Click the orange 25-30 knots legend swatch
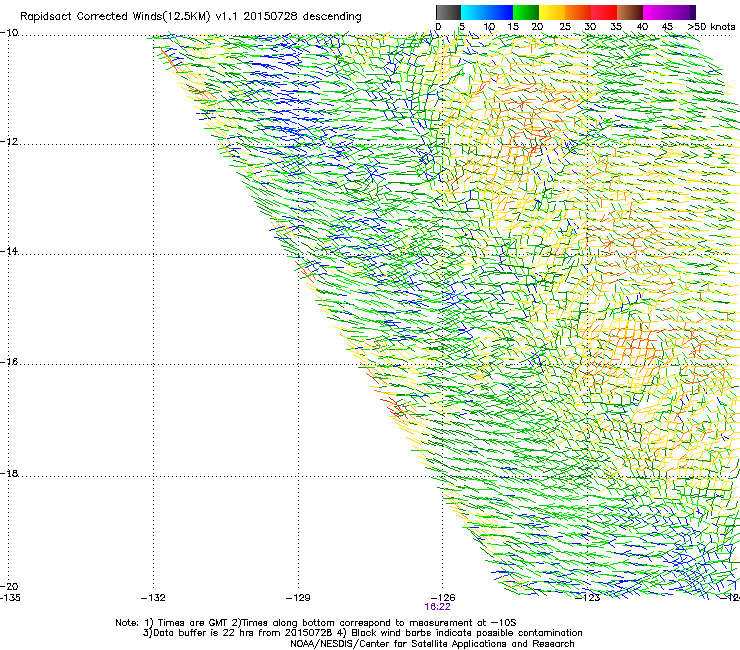 [578, 12]
